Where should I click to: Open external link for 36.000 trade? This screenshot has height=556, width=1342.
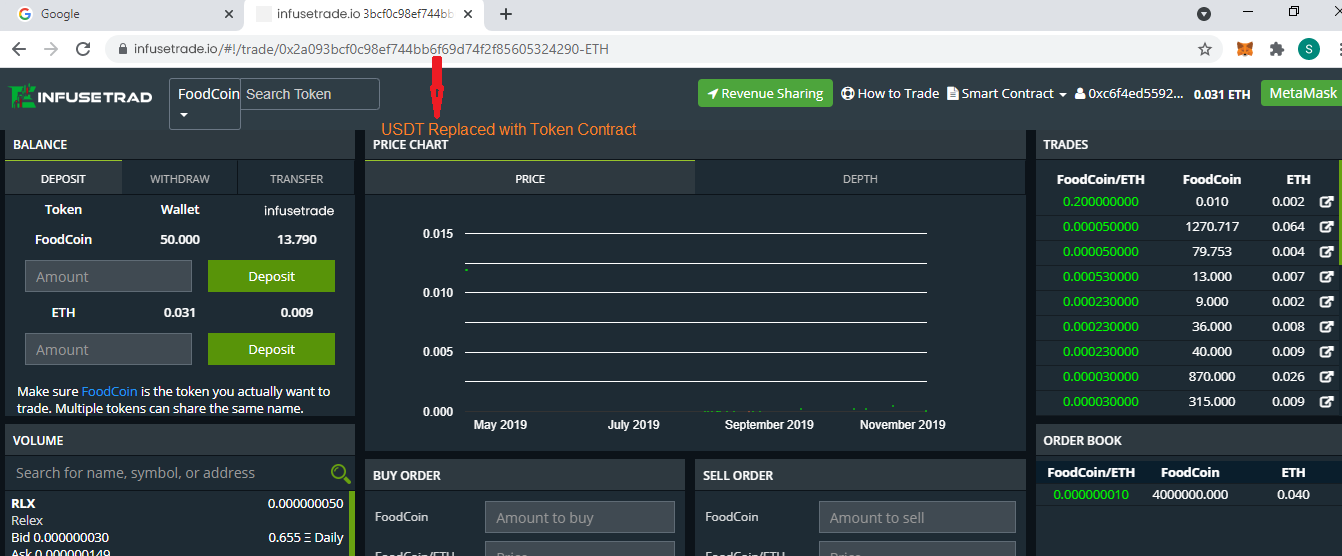pos(1326,327)
